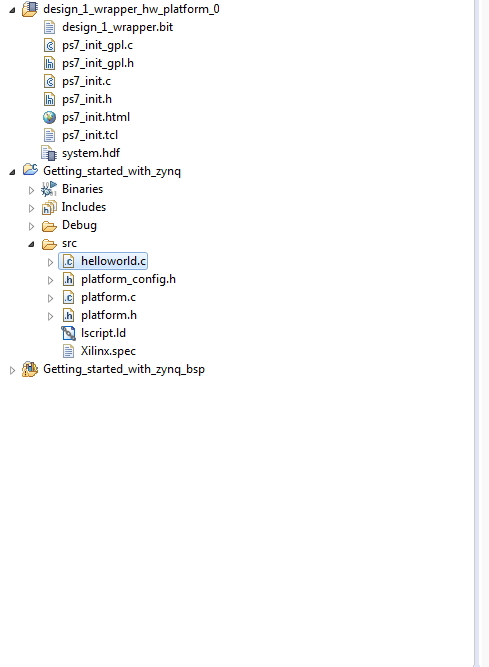489x667 pixels.
Task: Click the Getting_started_with_zynq_bsp project icon
Action: (30, 369)
